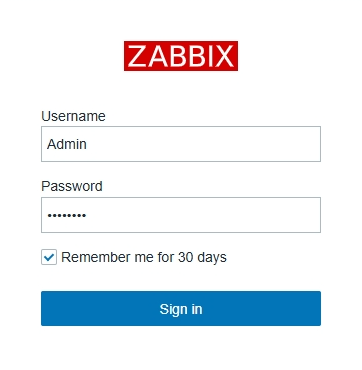Uncheck the blue checkmark box
This screenshot has width=362, height=370.
[x=49, y=257]
